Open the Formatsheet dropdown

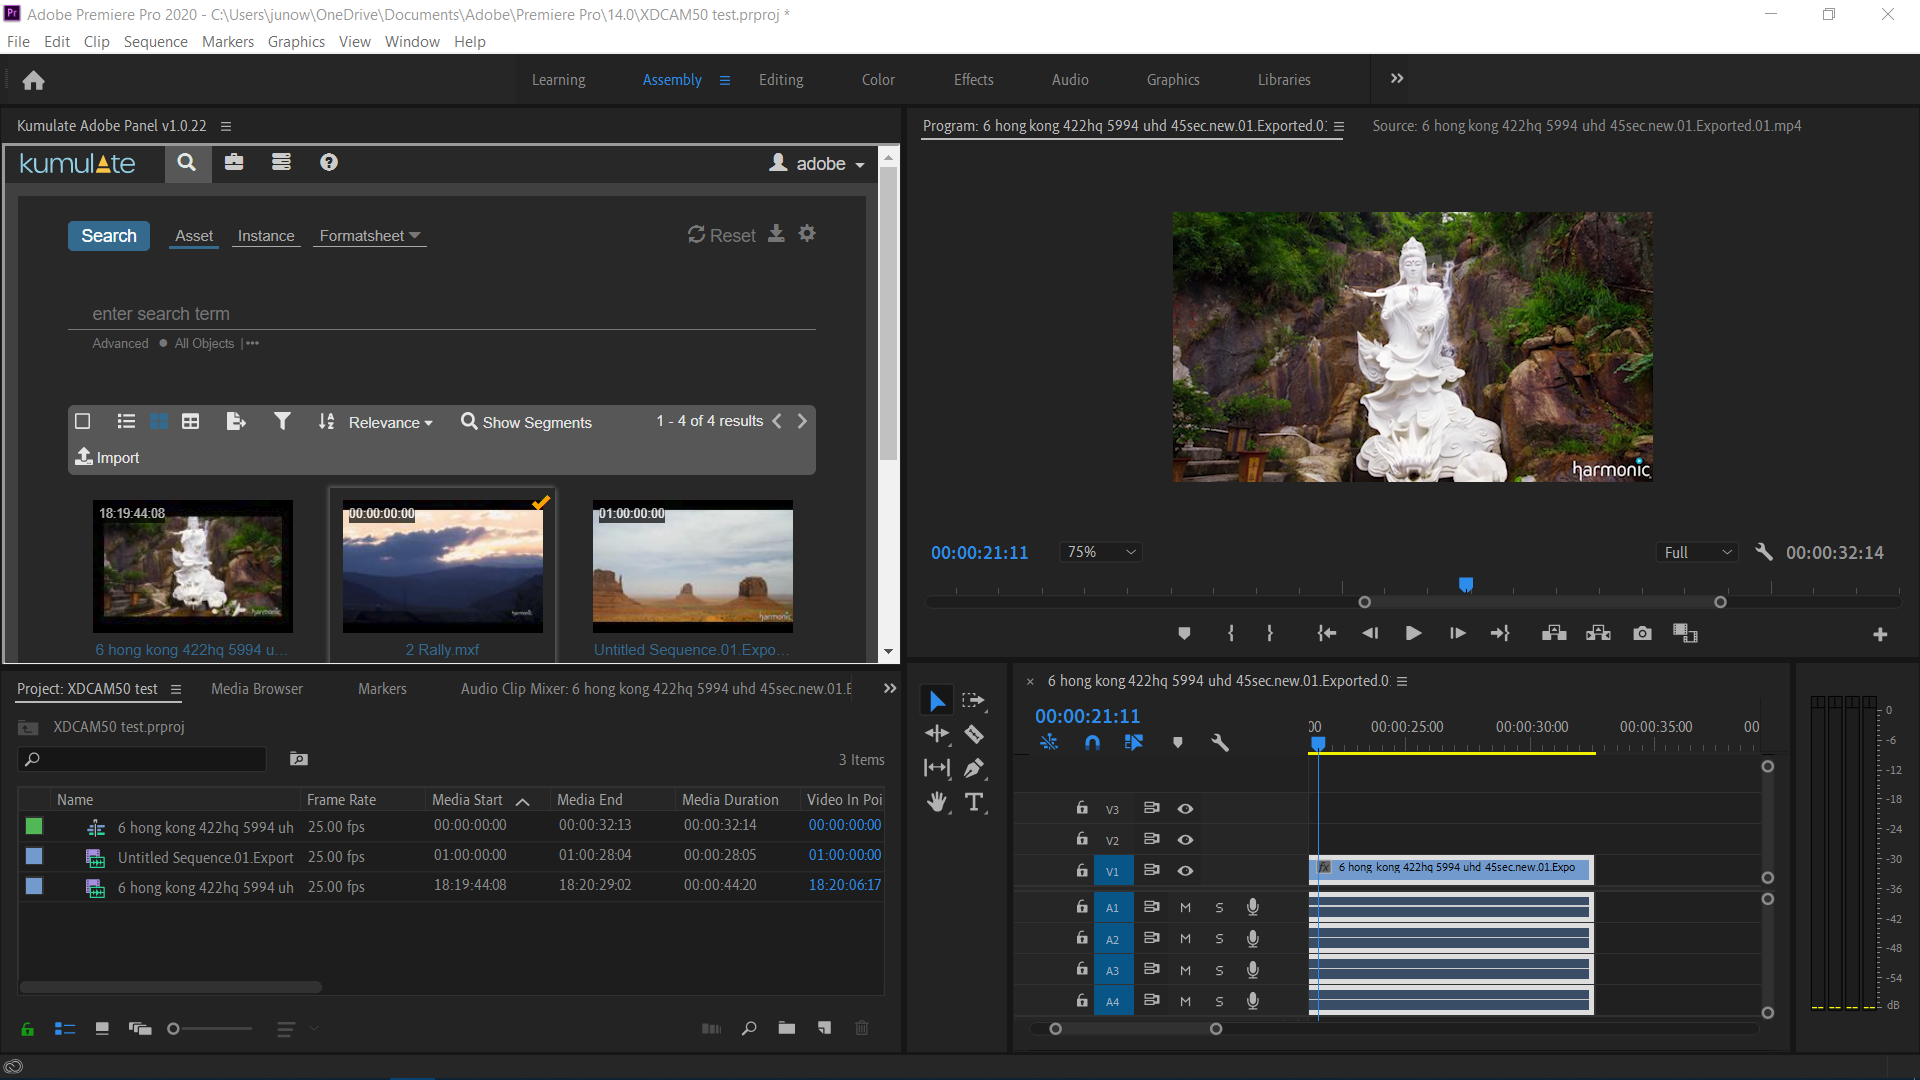370,236
